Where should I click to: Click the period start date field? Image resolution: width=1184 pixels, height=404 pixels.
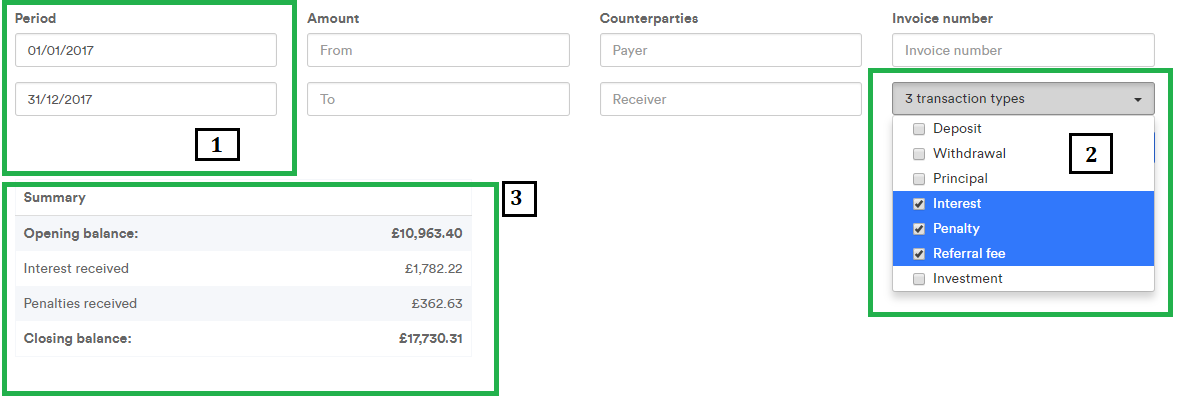pos(145,50)
